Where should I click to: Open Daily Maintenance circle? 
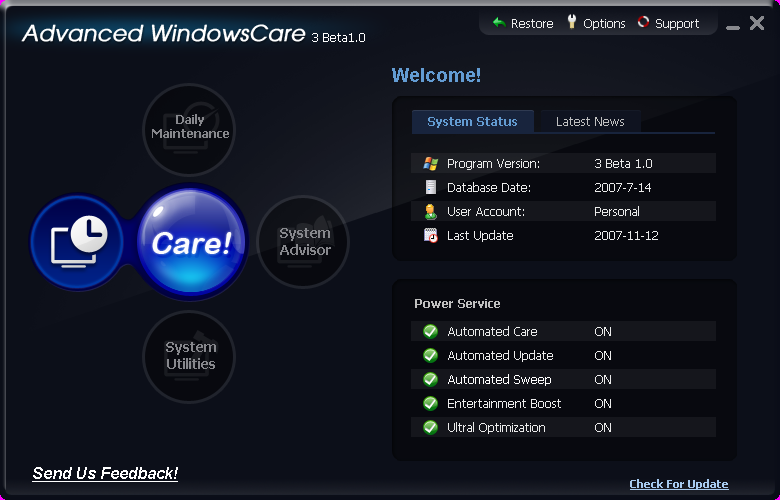pos(189,129)
